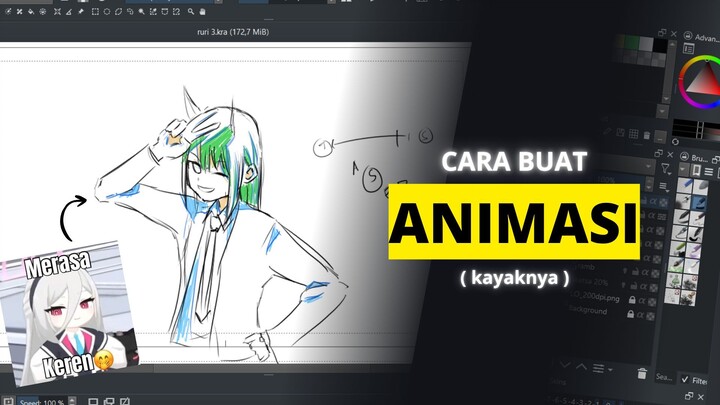This screenshot has height=405, width=720.
Task: Float the palette docker
Action: (662, 33)
